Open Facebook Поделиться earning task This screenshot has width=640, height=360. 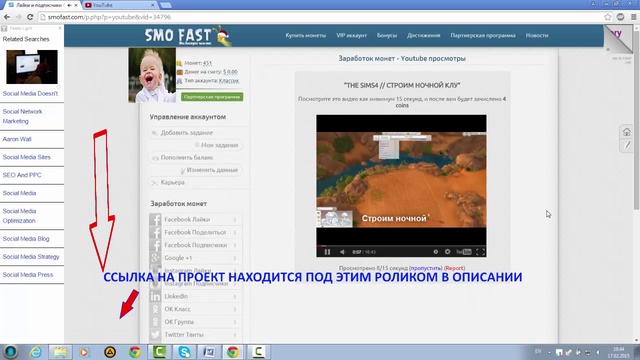[x=196, y=232]
